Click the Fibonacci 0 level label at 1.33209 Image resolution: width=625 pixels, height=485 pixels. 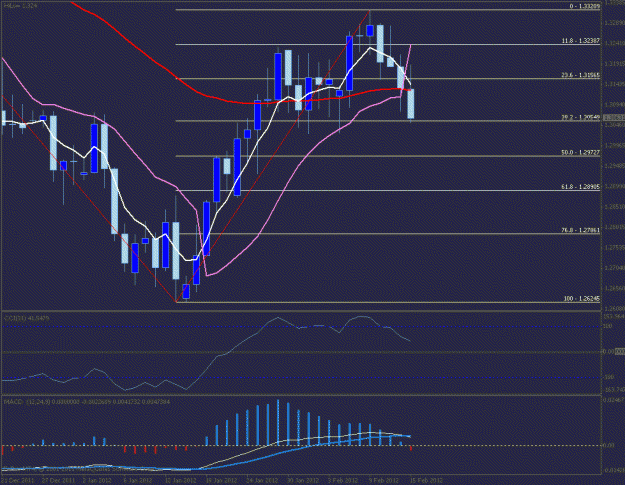pos(584,6)
